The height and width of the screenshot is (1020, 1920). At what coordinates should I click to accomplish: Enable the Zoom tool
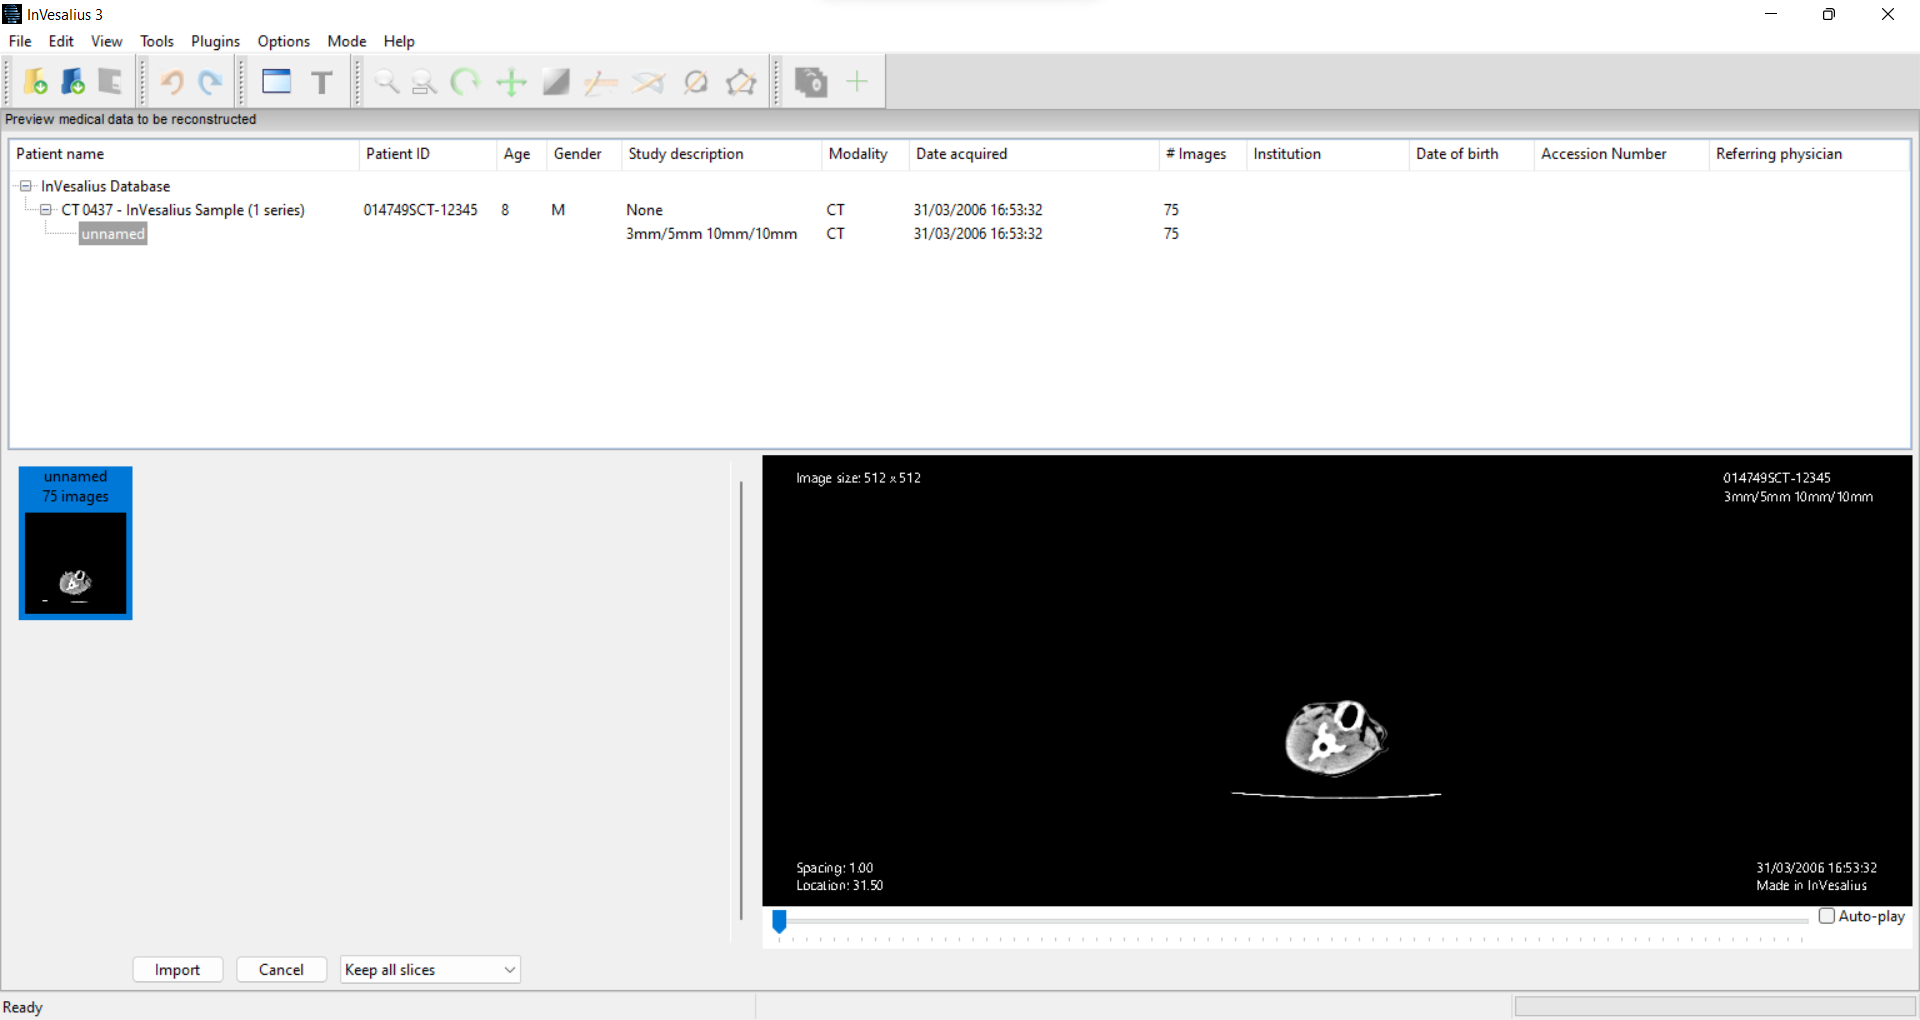[387, 82]
